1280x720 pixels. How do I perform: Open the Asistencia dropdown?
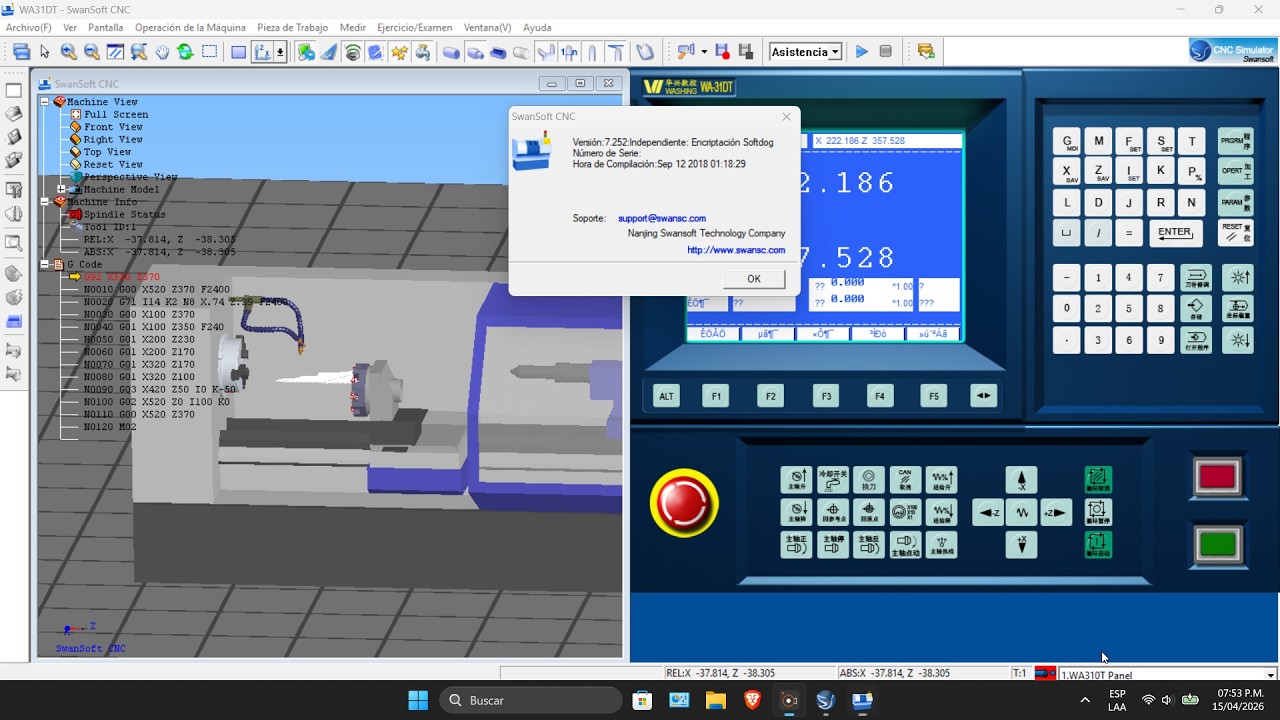point(805,52)
